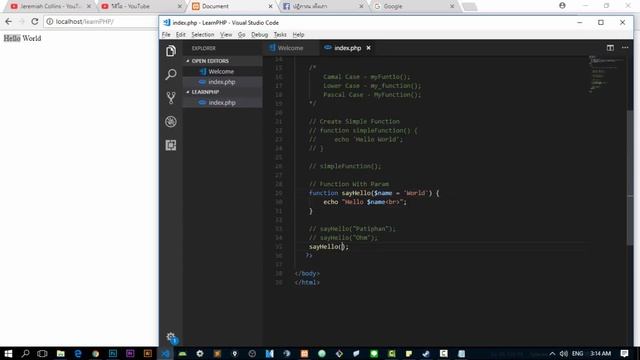Open the File menu in VS Code
640x360 pixels.
(x=166, y=35)
